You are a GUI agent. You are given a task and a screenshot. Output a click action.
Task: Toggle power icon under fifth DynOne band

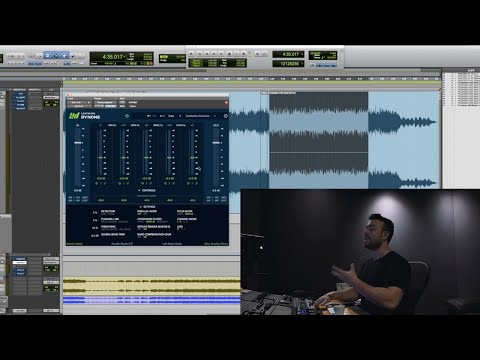click(x=189, y=183)
